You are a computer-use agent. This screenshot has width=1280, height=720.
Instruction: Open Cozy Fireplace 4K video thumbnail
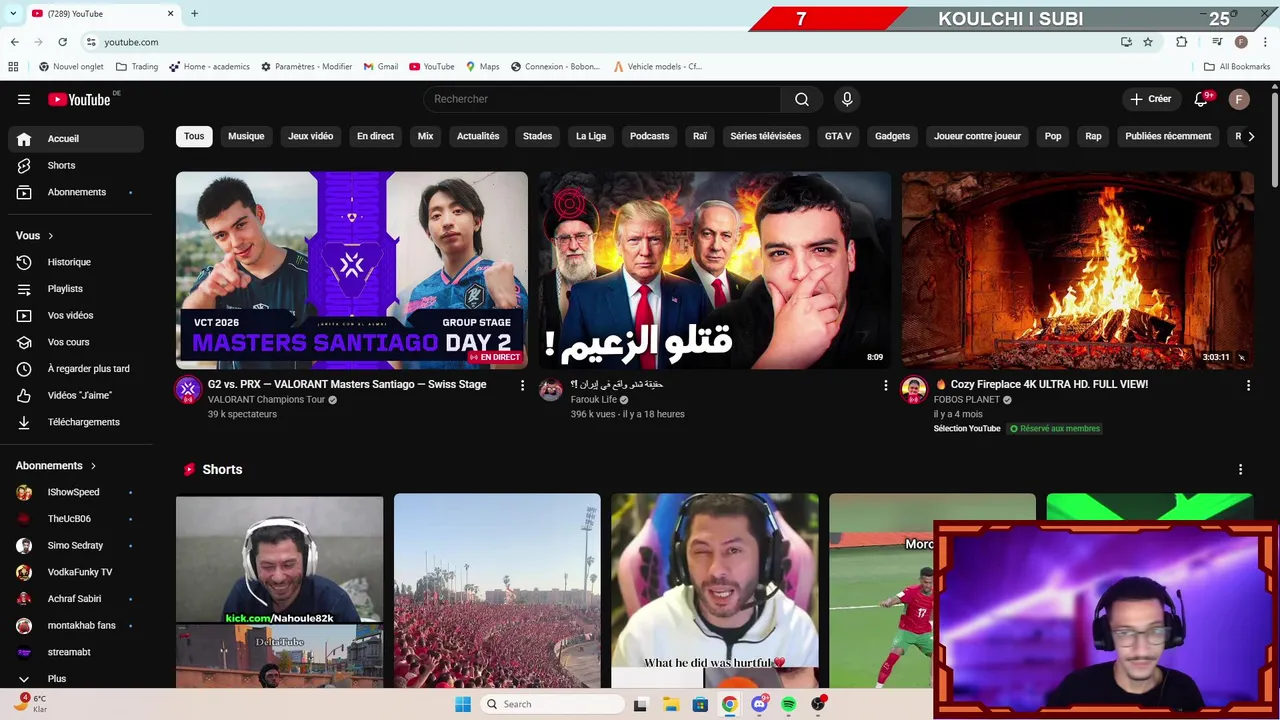[x=1078, y=270]
